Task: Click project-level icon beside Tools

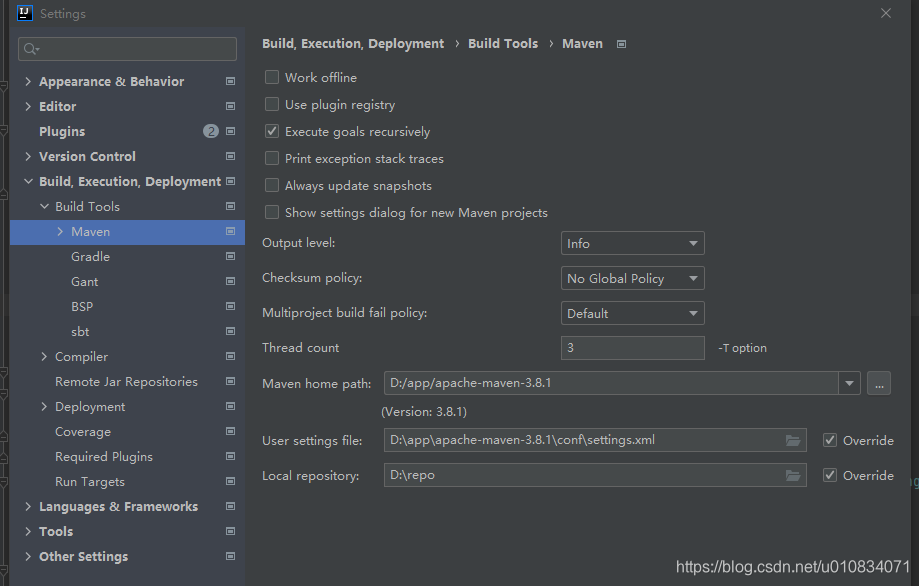Action: coord(230,532)
